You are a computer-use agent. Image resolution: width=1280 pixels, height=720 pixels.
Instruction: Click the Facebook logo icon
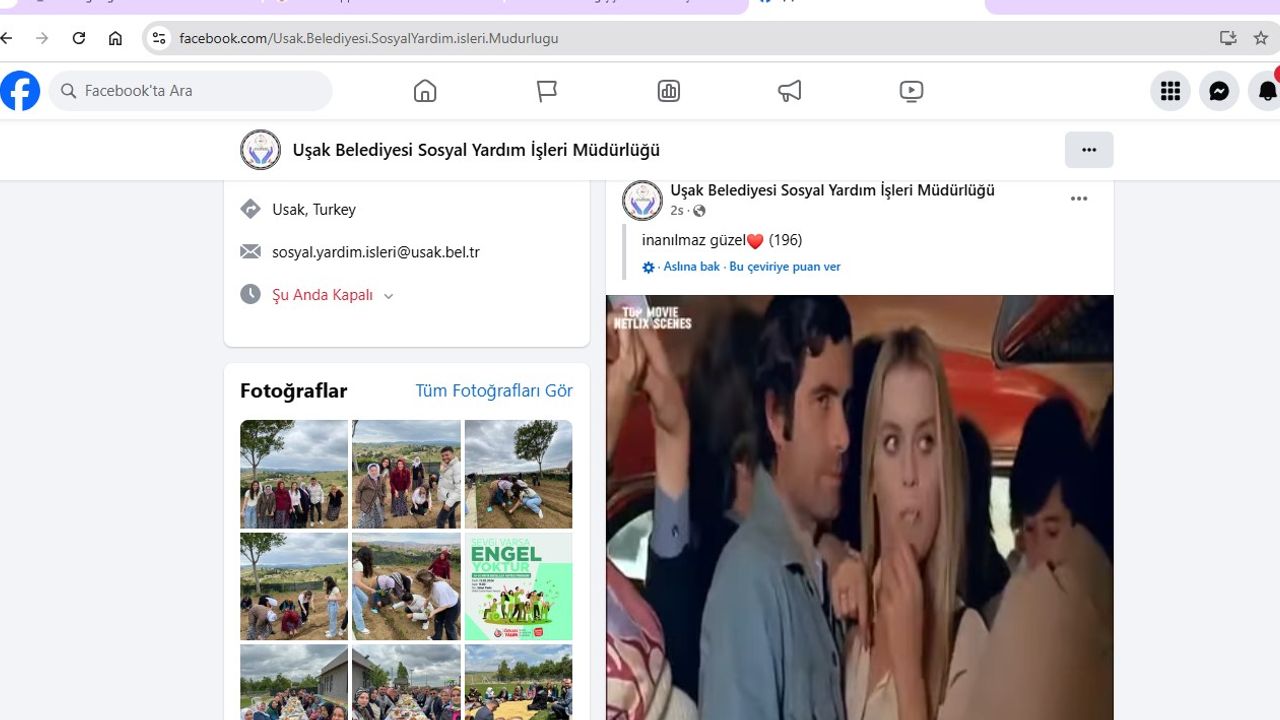pyautogui.click(x=20, y=91)
